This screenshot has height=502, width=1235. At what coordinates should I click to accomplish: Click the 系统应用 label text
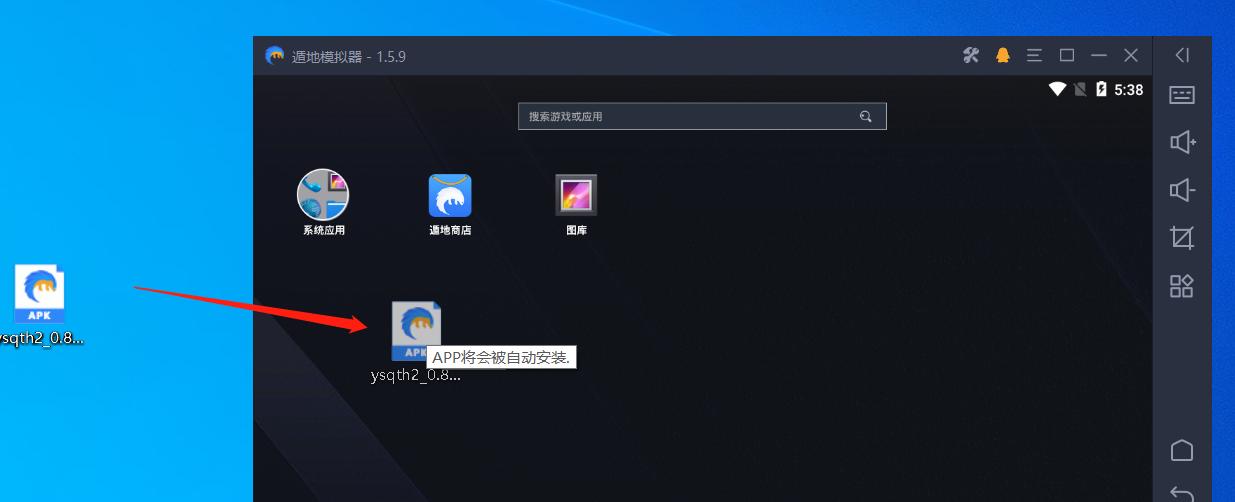(324, 230)
